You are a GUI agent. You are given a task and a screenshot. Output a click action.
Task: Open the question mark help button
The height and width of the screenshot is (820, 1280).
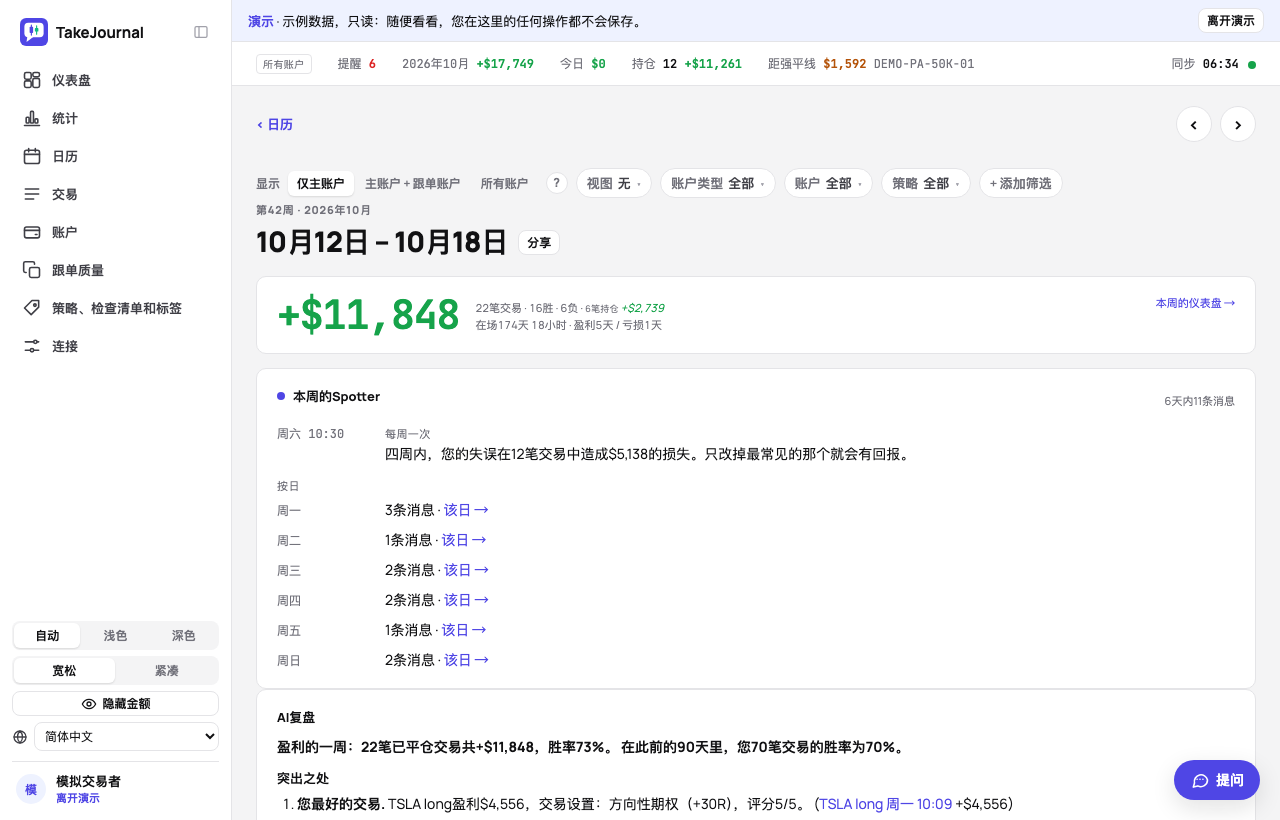click(x=557, y=183)
